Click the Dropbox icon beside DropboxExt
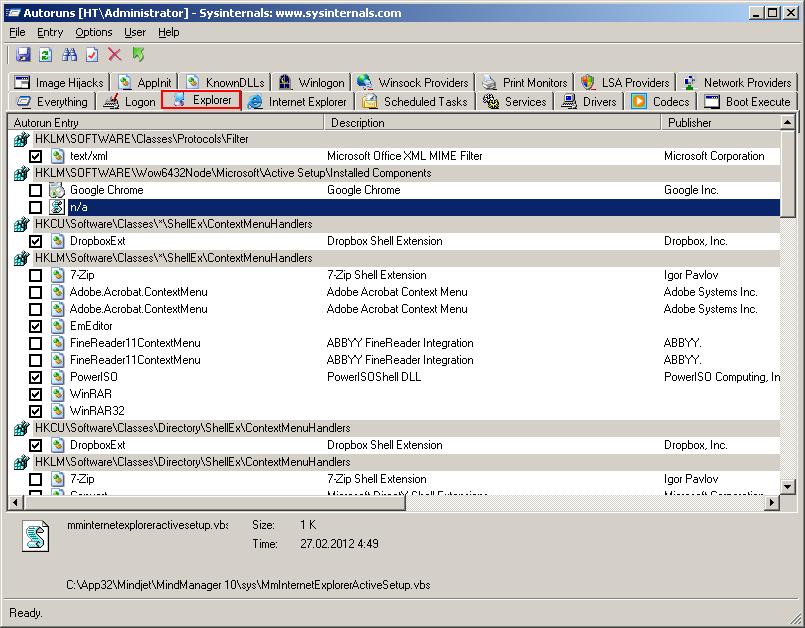The height and width of the screenshot is (628, 805). pyautogui.click(x=55, y=240)
